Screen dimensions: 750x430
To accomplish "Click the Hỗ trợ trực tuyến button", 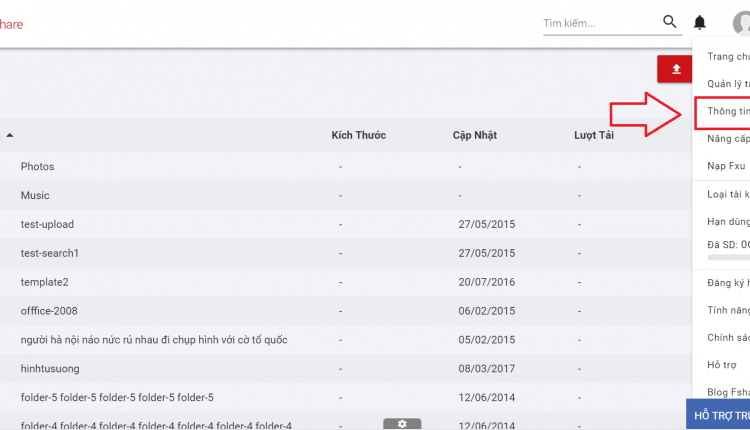I will 718,414.
